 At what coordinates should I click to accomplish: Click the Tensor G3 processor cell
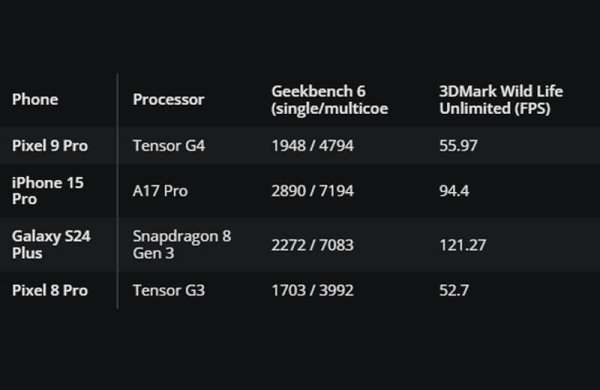coord(169,290)
